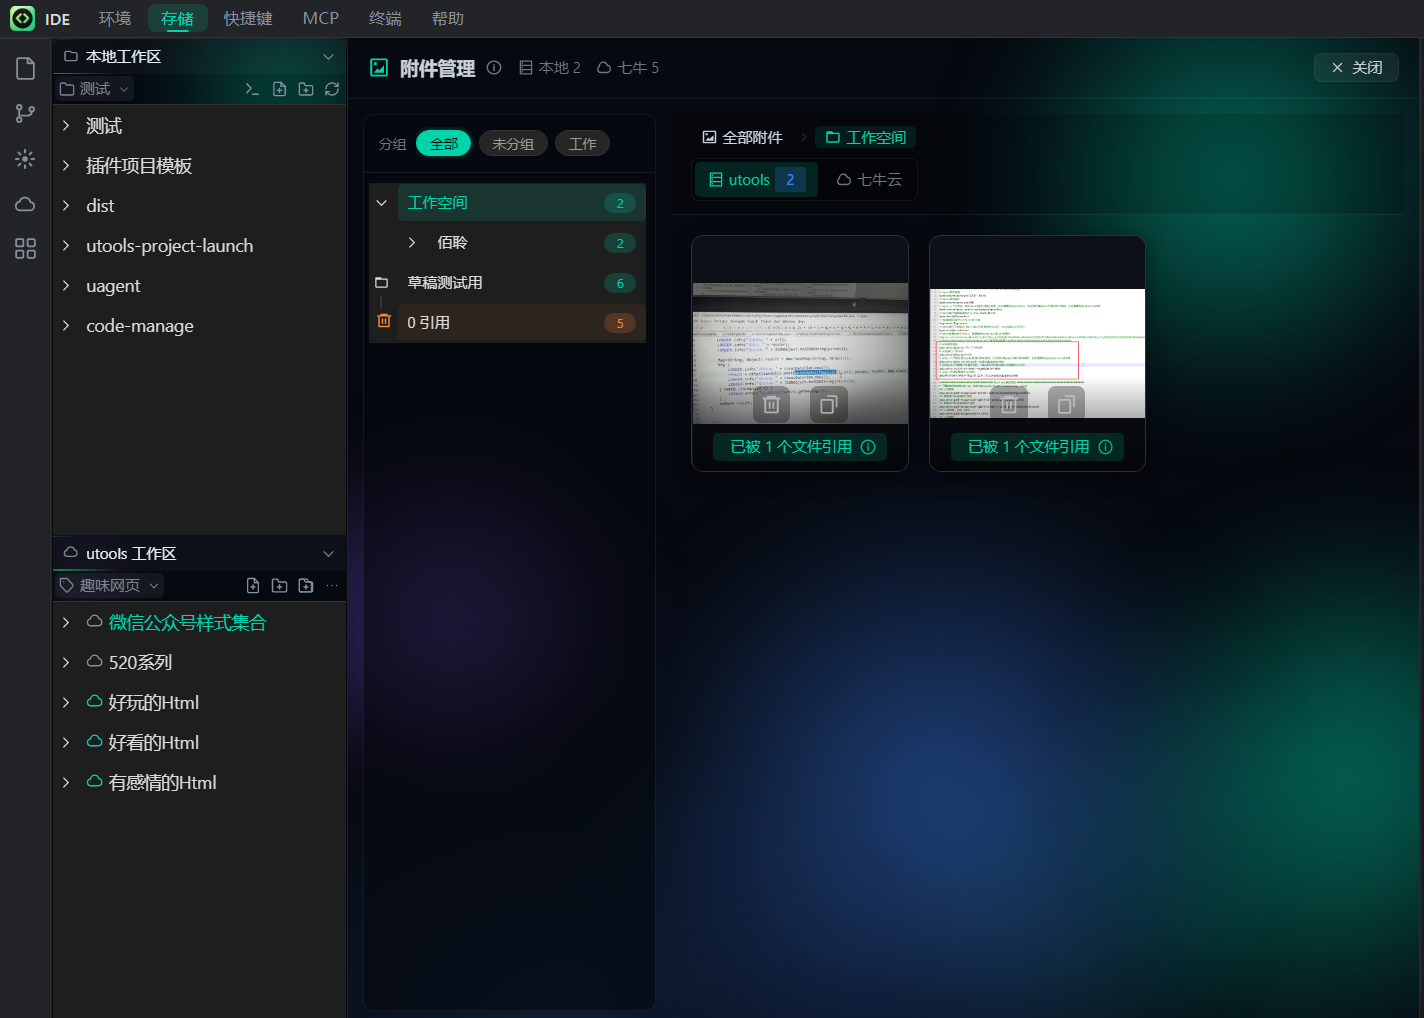Create a new folder in local workspace
The width and height of the screenshot is (1424, 1018).
pyautogui.click(x=306, y=89)
